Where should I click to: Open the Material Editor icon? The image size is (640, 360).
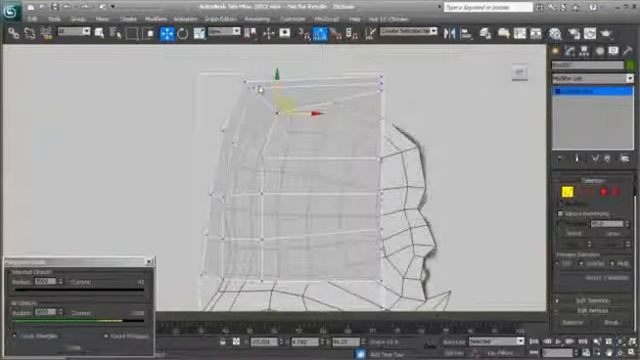[x=555, y=33]
